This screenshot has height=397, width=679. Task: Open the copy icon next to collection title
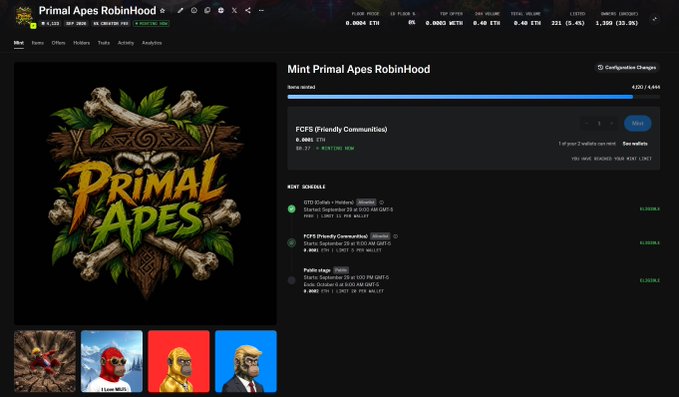click(x=207, y=10)
